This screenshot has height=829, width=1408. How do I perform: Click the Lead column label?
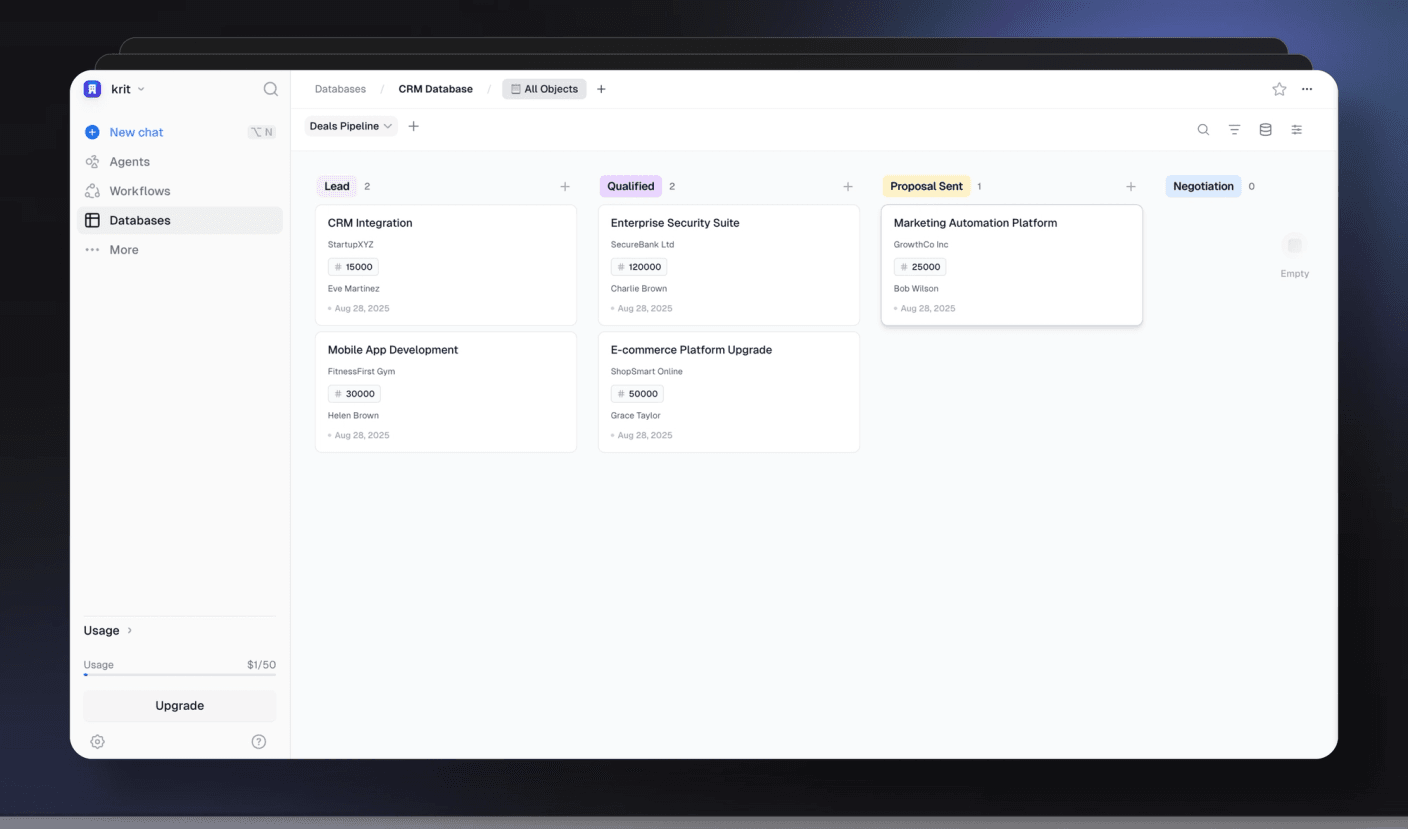coord(337,186)
